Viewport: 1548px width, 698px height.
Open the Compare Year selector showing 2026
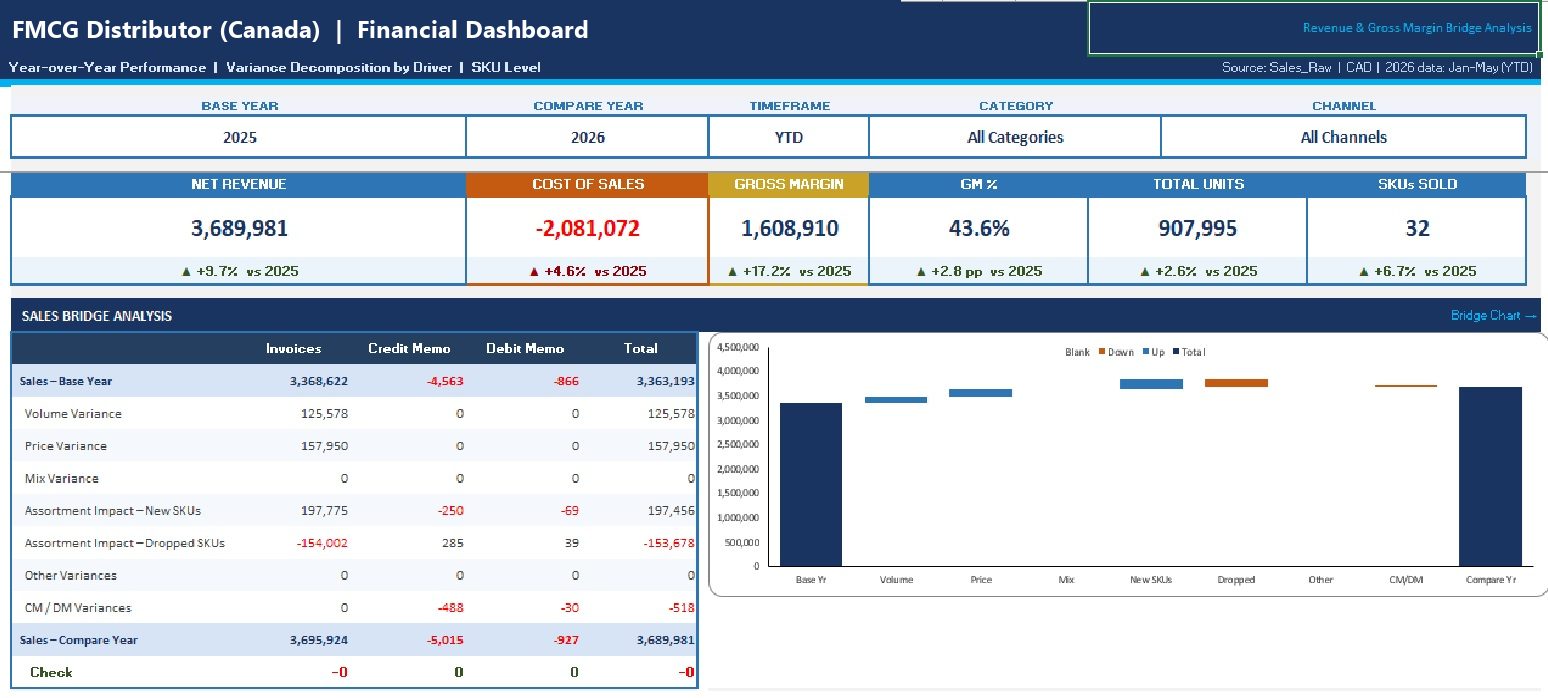[x=587, y=137]
